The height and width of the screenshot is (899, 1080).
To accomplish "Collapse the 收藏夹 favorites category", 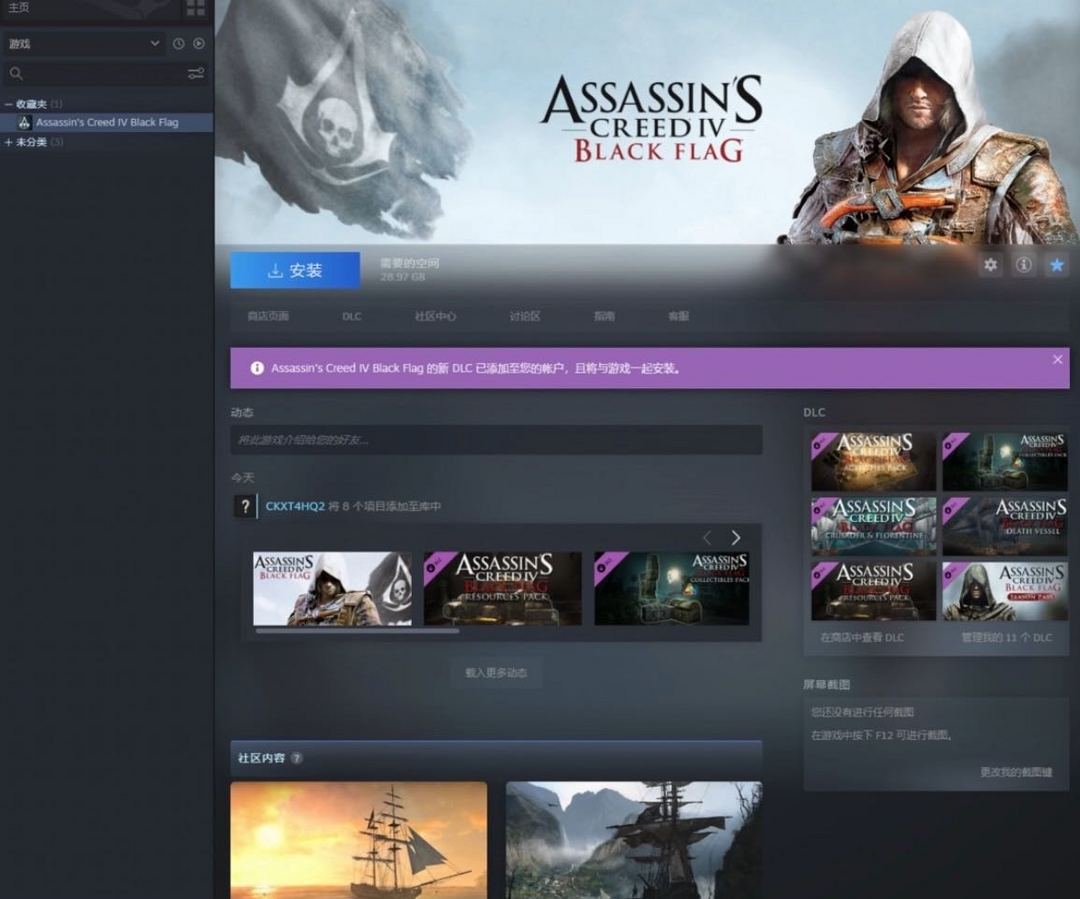I will 9,104.
